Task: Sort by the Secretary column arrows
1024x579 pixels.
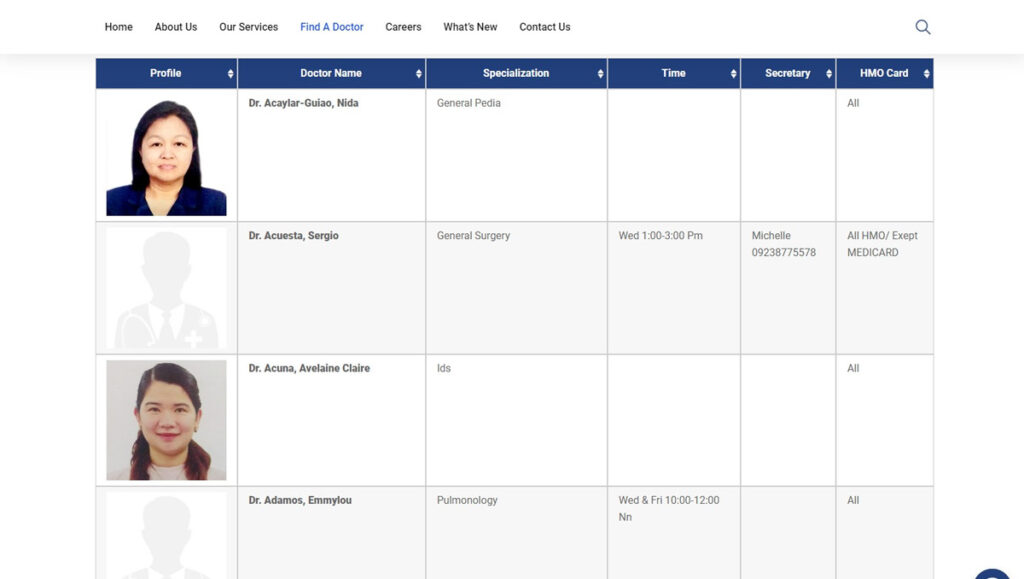Action: pyautogui.click(x=828, y=74)
